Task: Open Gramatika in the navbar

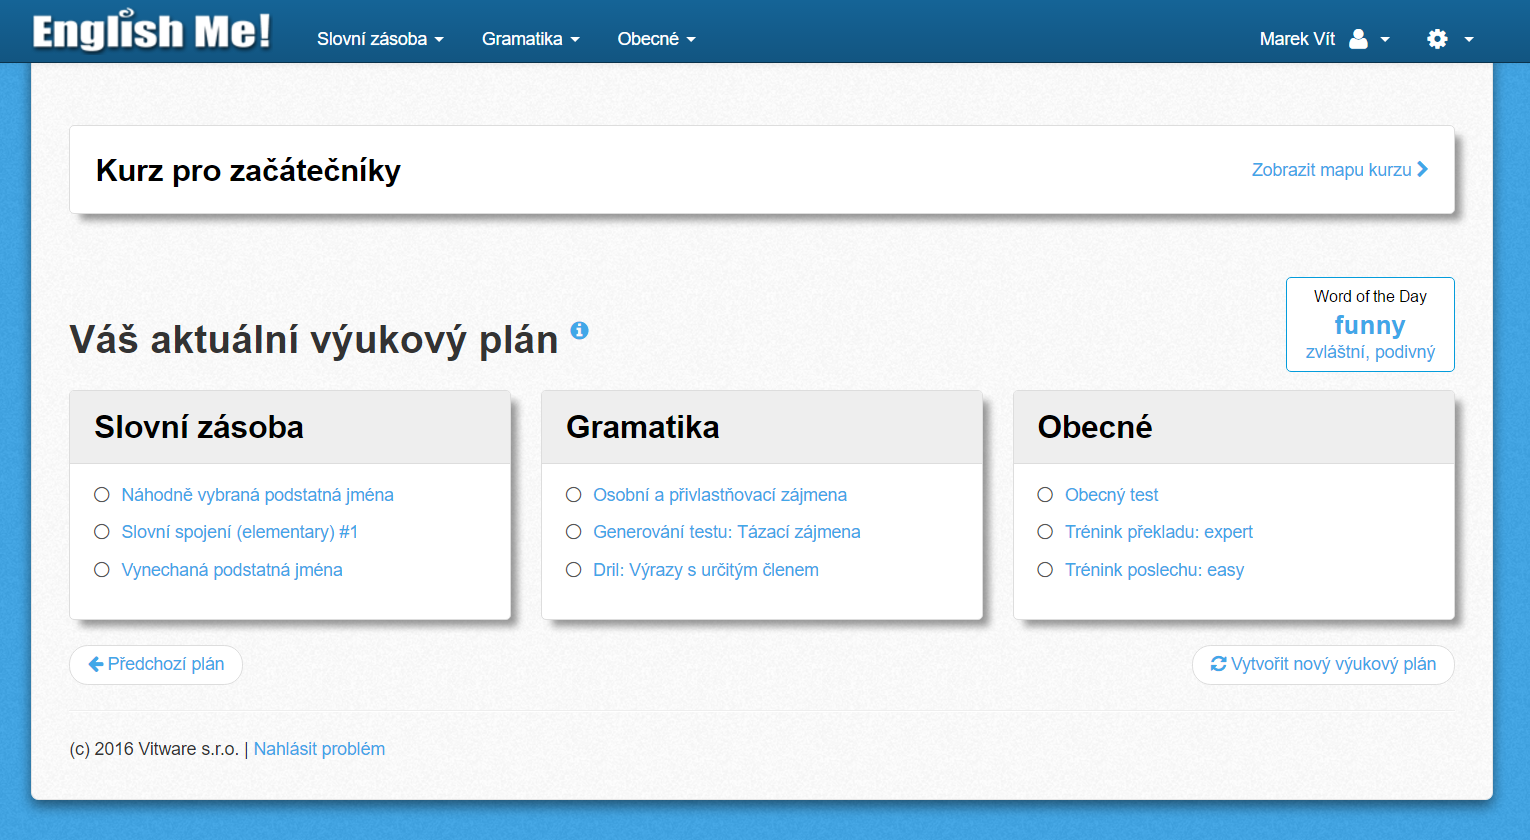Action: (522, 39)
